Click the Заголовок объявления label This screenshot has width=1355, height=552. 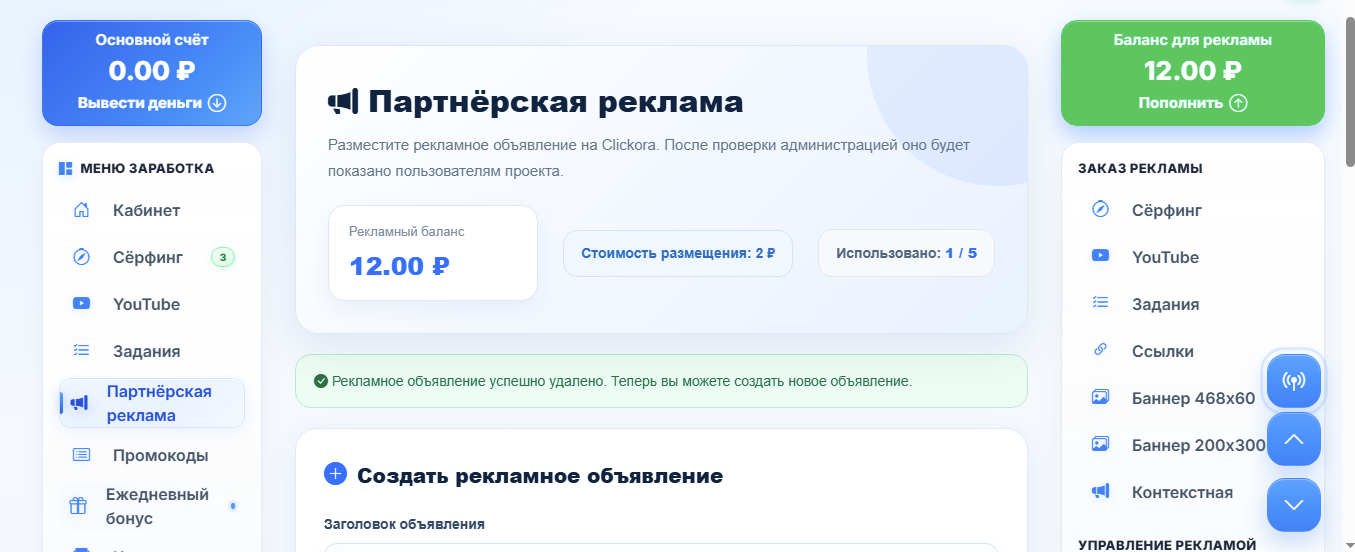coord(404,523)
